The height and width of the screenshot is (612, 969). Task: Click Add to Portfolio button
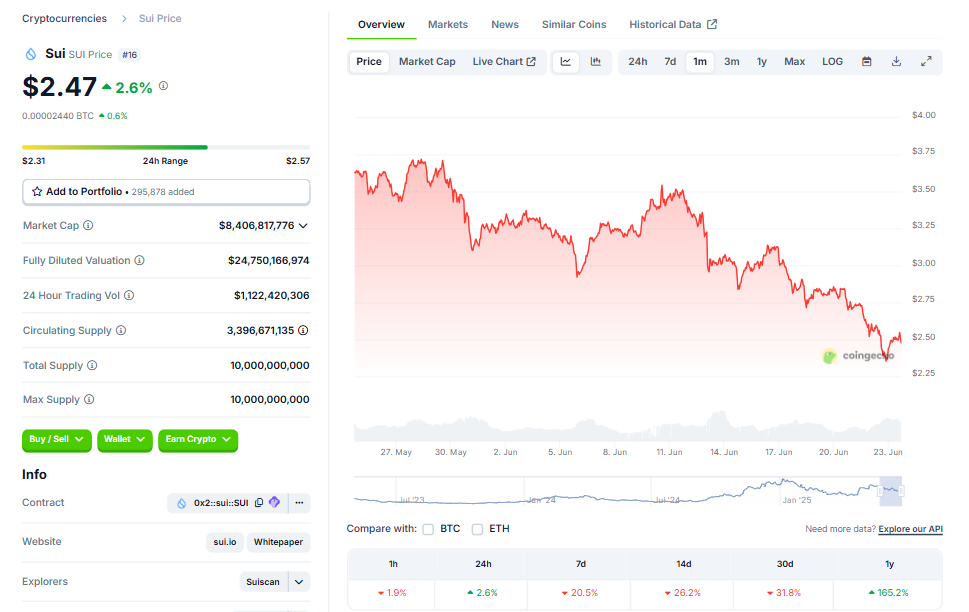point(166,192)
